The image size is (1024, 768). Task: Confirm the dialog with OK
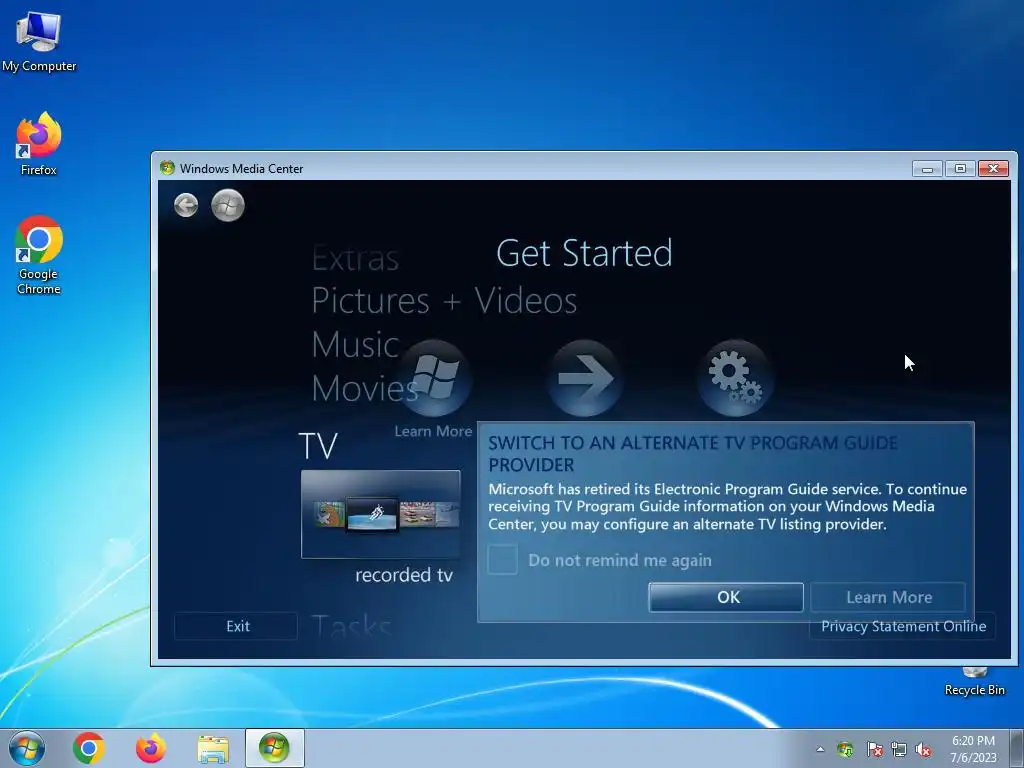pos(726,597)
